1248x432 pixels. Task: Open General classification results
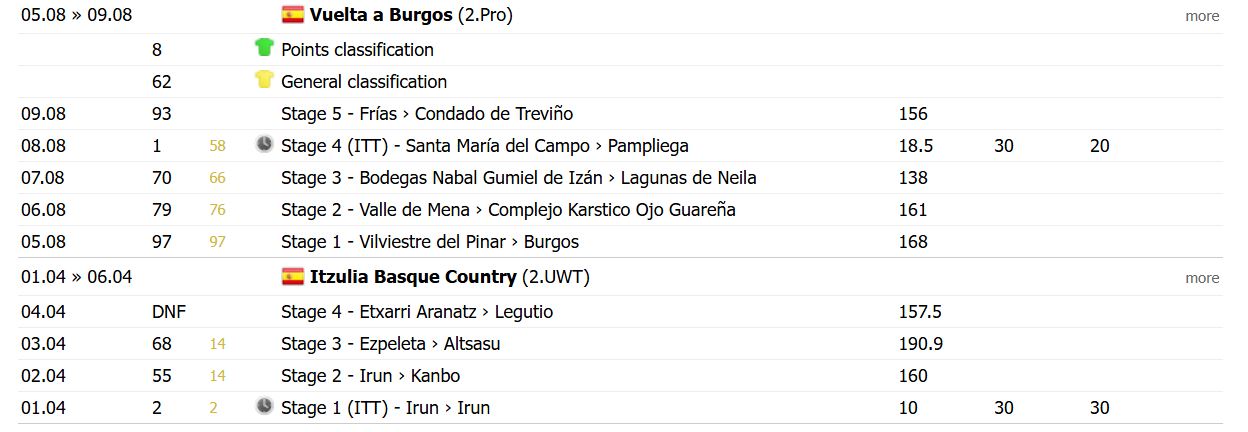click(364, 82)
